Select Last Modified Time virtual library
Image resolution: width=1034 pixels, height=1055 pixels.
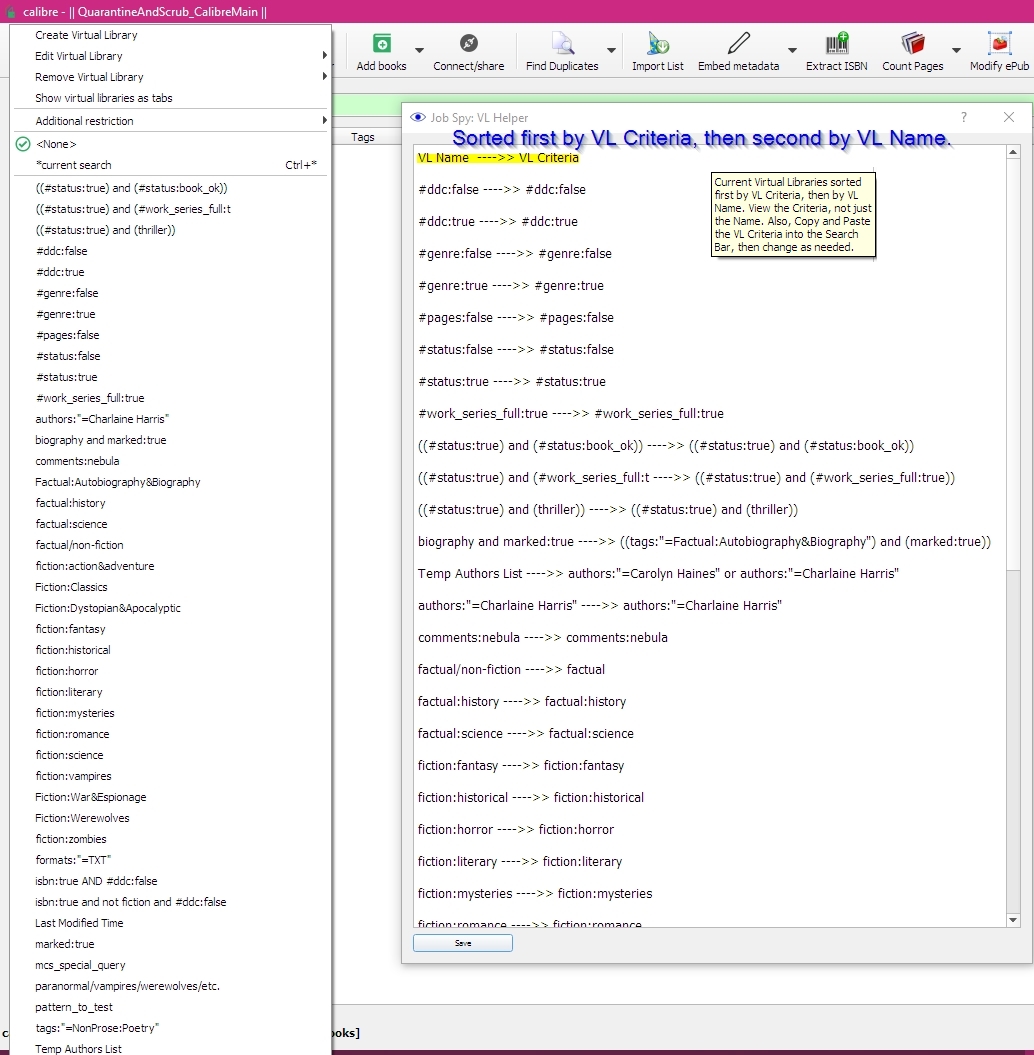click(171, 923)
